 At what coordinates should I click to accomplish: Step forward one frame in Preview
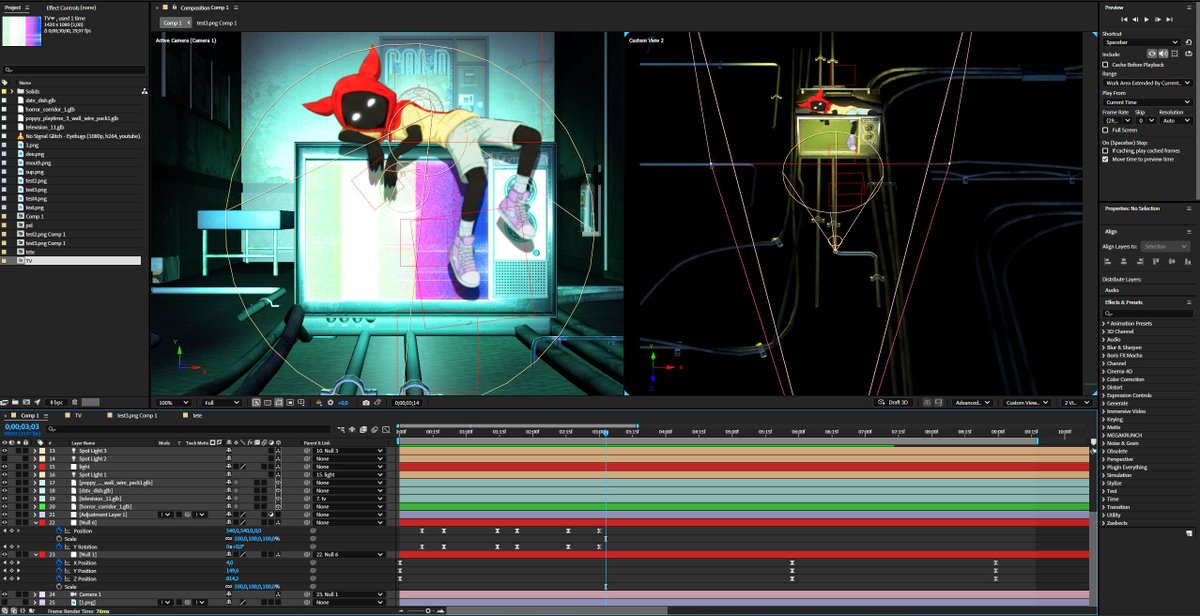[x=1158, y=19]
